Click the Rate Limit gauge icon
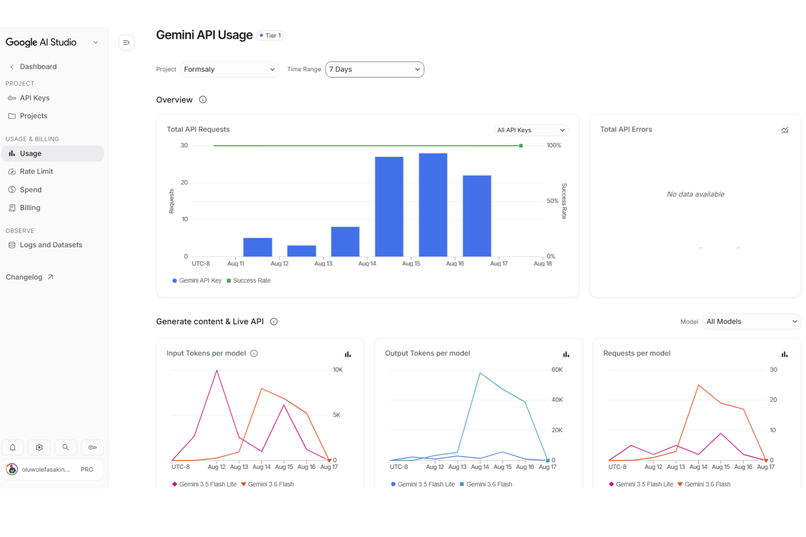Viewport: 806px width, 537px height. pos(12,171)
